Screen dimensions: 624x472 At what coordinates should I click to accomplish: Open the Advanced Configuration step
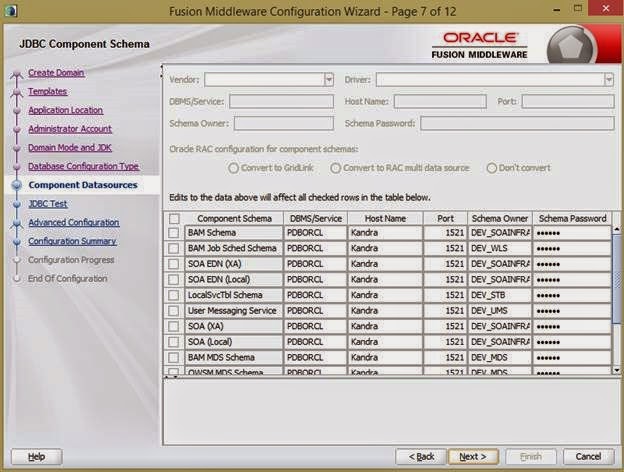[x=74, y=222]
